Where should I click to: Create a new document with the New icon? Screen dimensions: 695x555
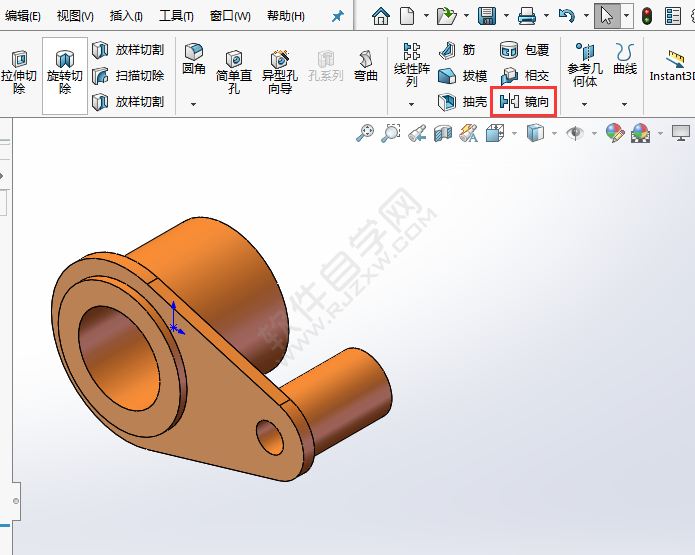(407, 16)
